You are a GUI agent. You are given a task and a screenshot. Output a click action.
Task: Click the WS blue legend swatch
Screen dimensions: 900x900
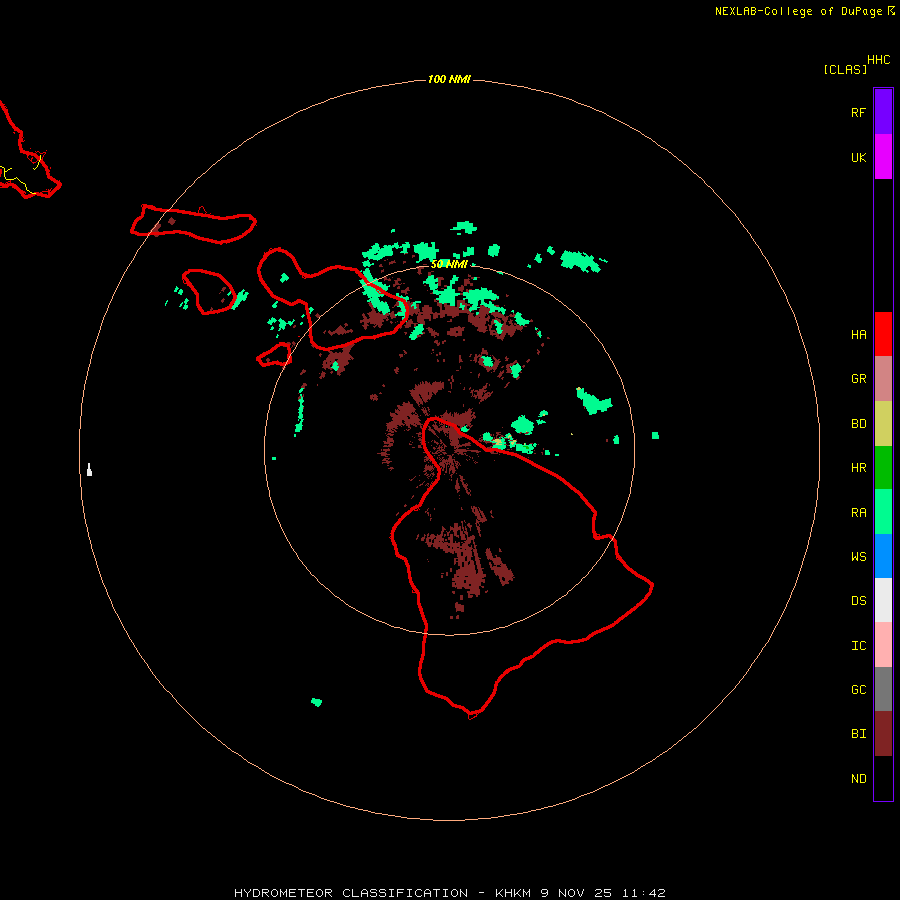[883, 556]
